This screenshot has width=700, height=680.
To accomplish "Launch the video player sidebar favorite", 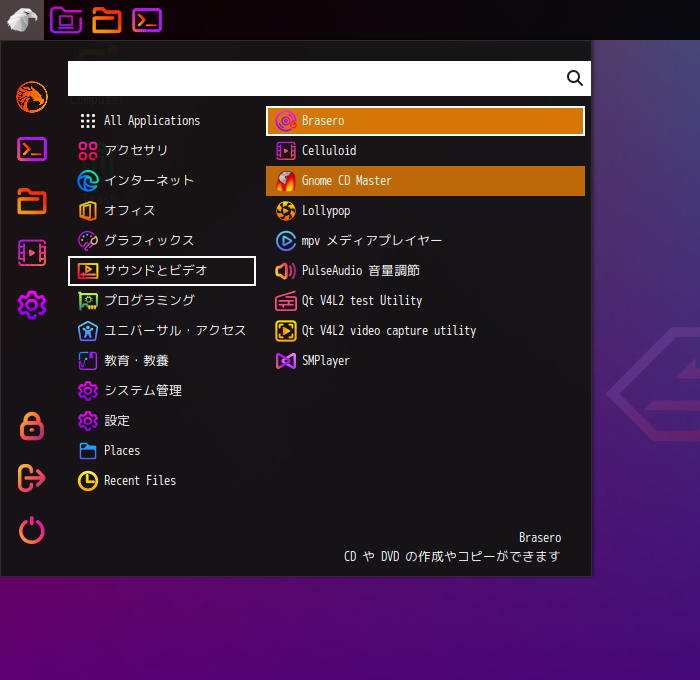I will click(32, 253).
